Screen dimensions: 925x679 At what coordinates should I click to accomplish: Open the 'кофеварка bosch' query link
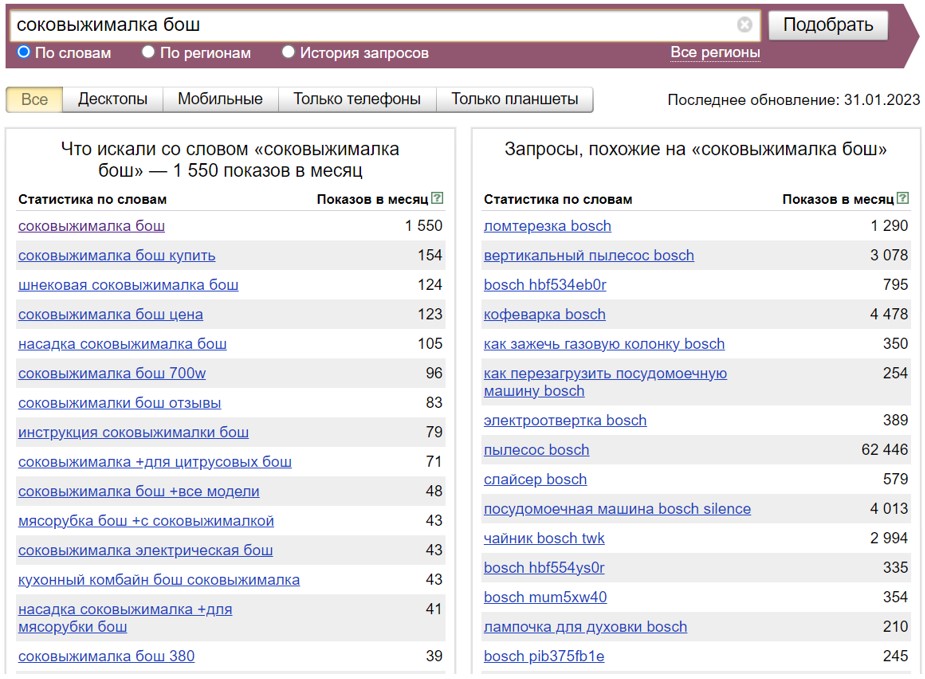pos(544,314)
